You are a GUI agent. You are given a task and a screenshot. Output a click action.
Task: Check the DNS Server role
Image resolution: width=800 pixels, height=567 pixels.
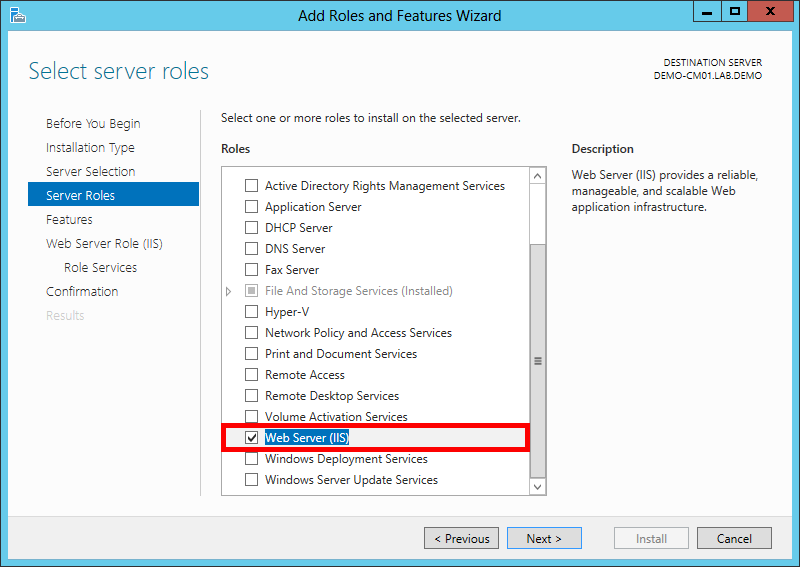pos(252,249)
